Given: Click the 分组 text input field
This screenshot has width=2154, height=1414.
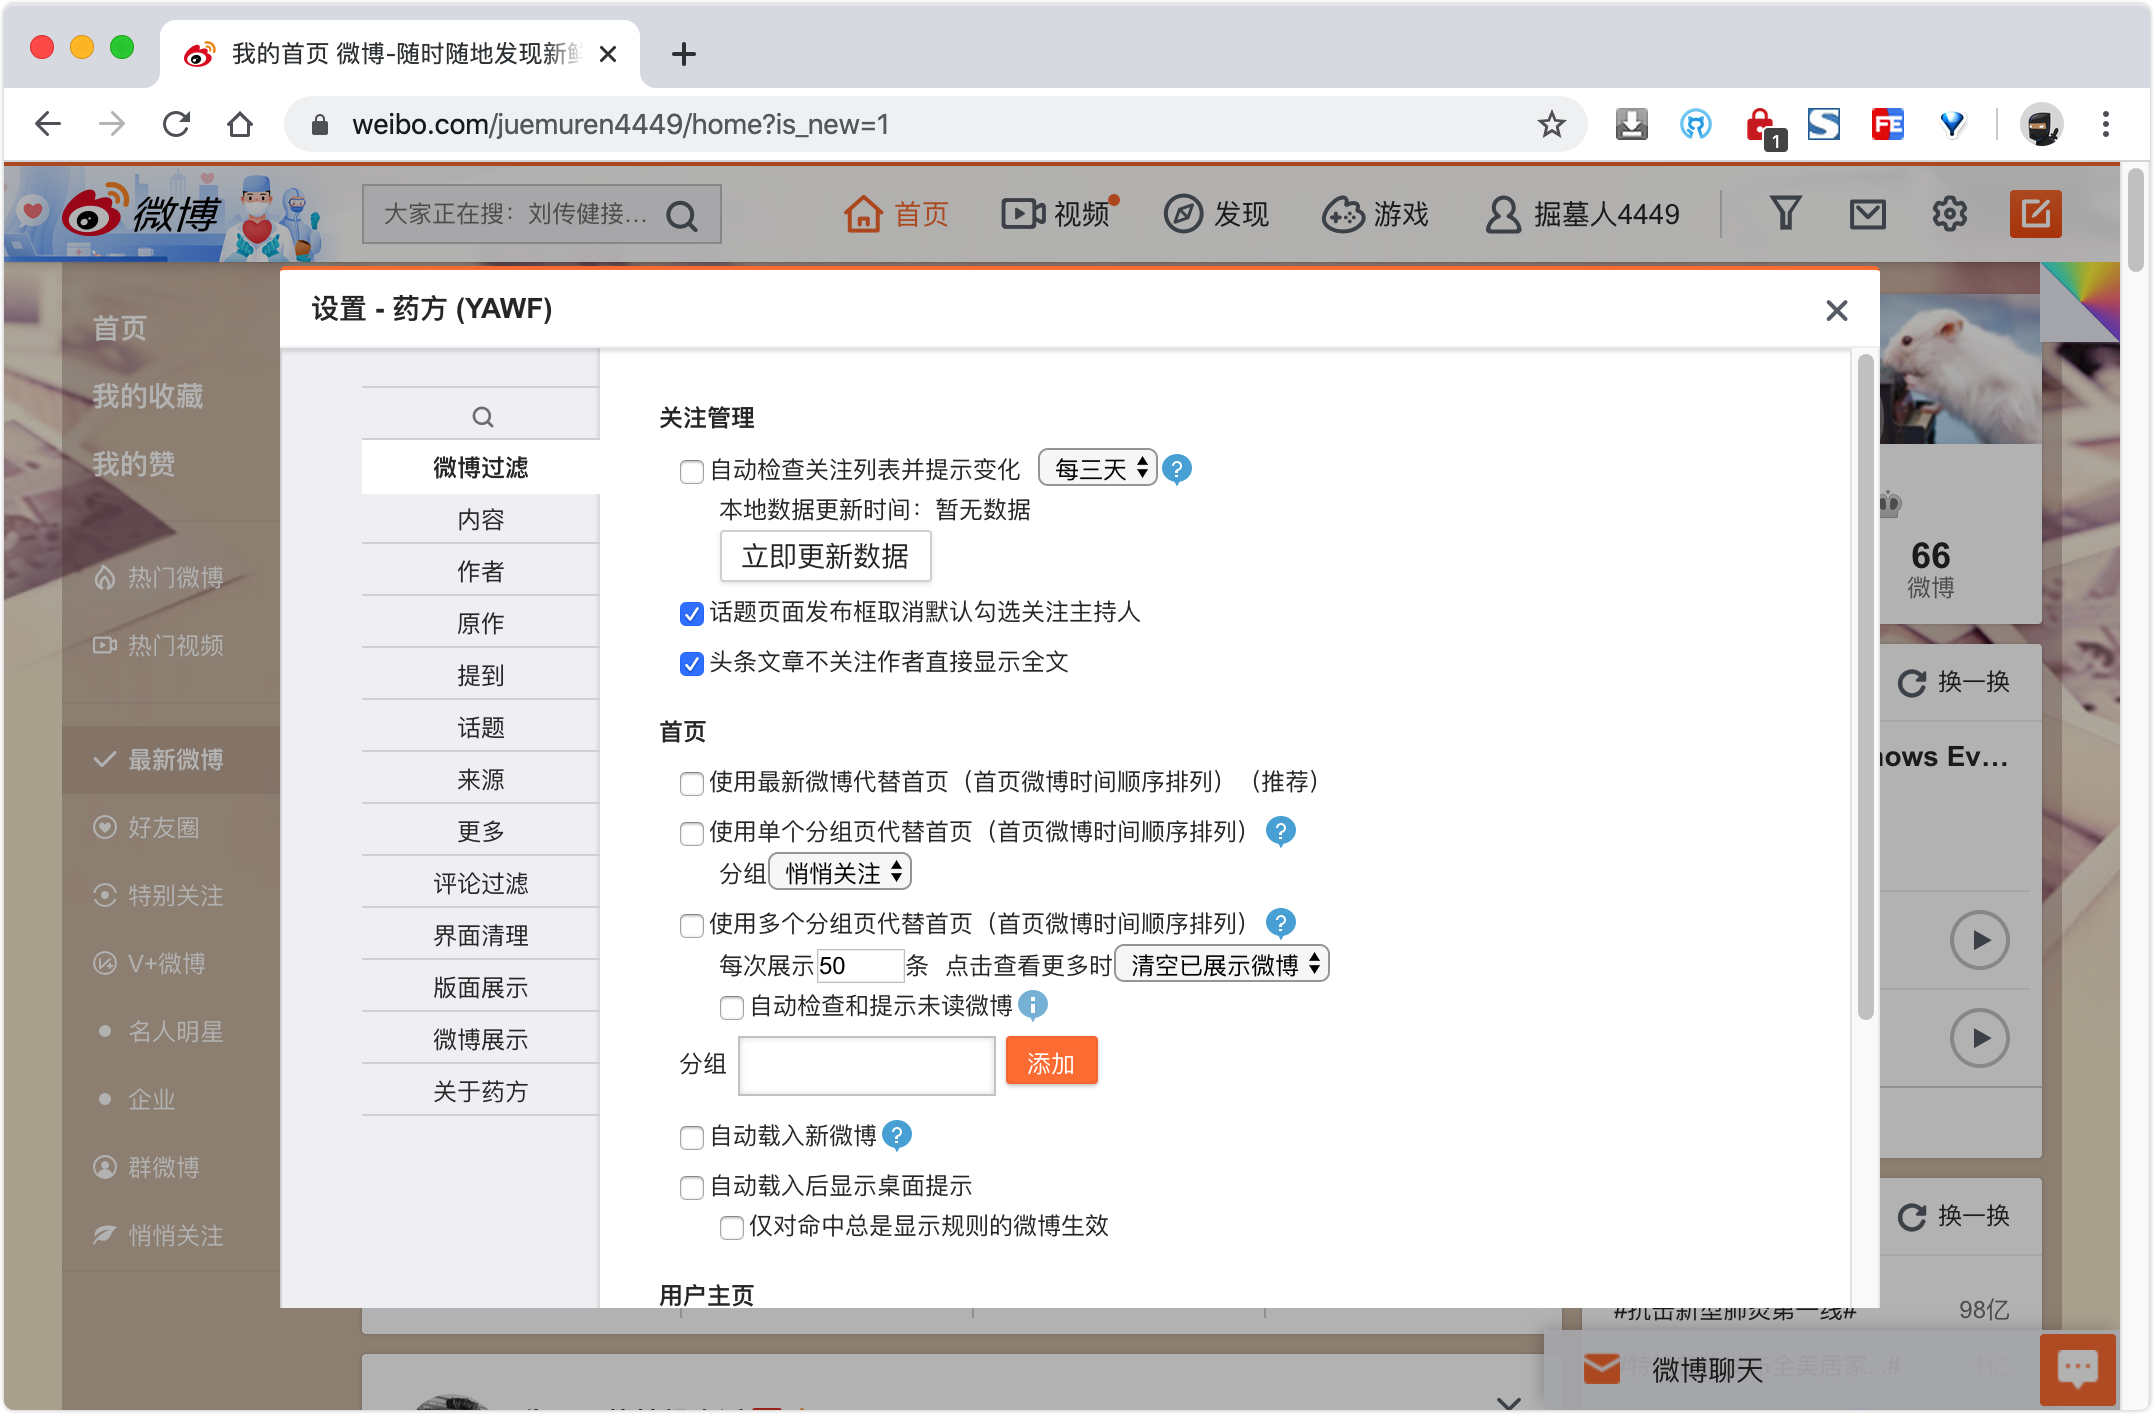Looking at the screenshot, I should (x=866, y=1065).
